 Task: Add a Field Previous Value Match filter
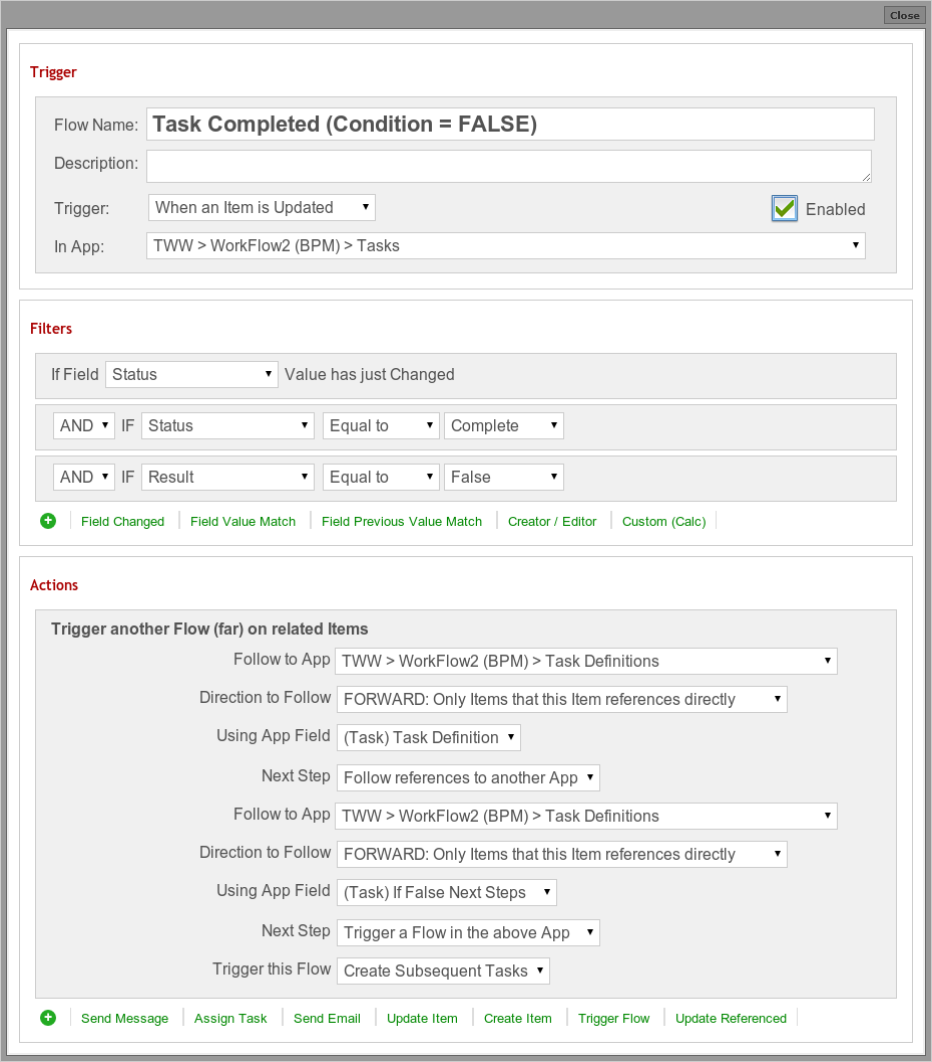pos(402,522)
